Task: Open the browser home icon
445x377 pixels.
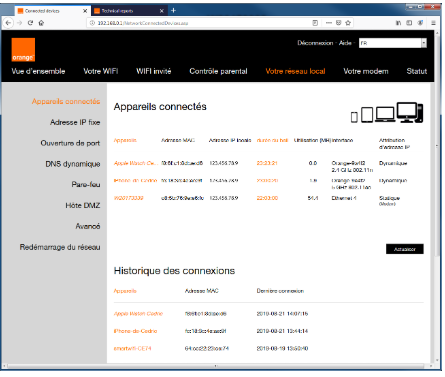Action: click(41, 23)
